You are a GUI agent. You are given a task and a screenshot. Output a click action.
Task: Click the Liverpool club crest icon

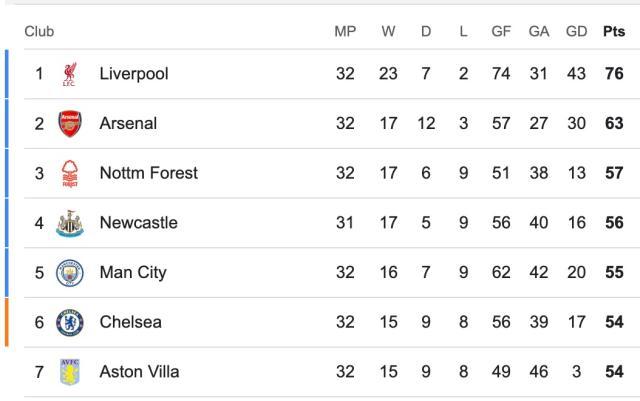(x=70, y=74)
